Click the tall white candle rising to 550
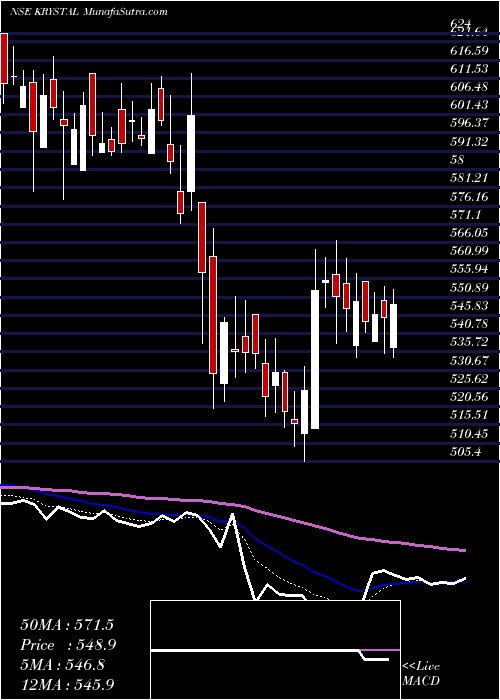500x700 pixels. pos(315,359)
